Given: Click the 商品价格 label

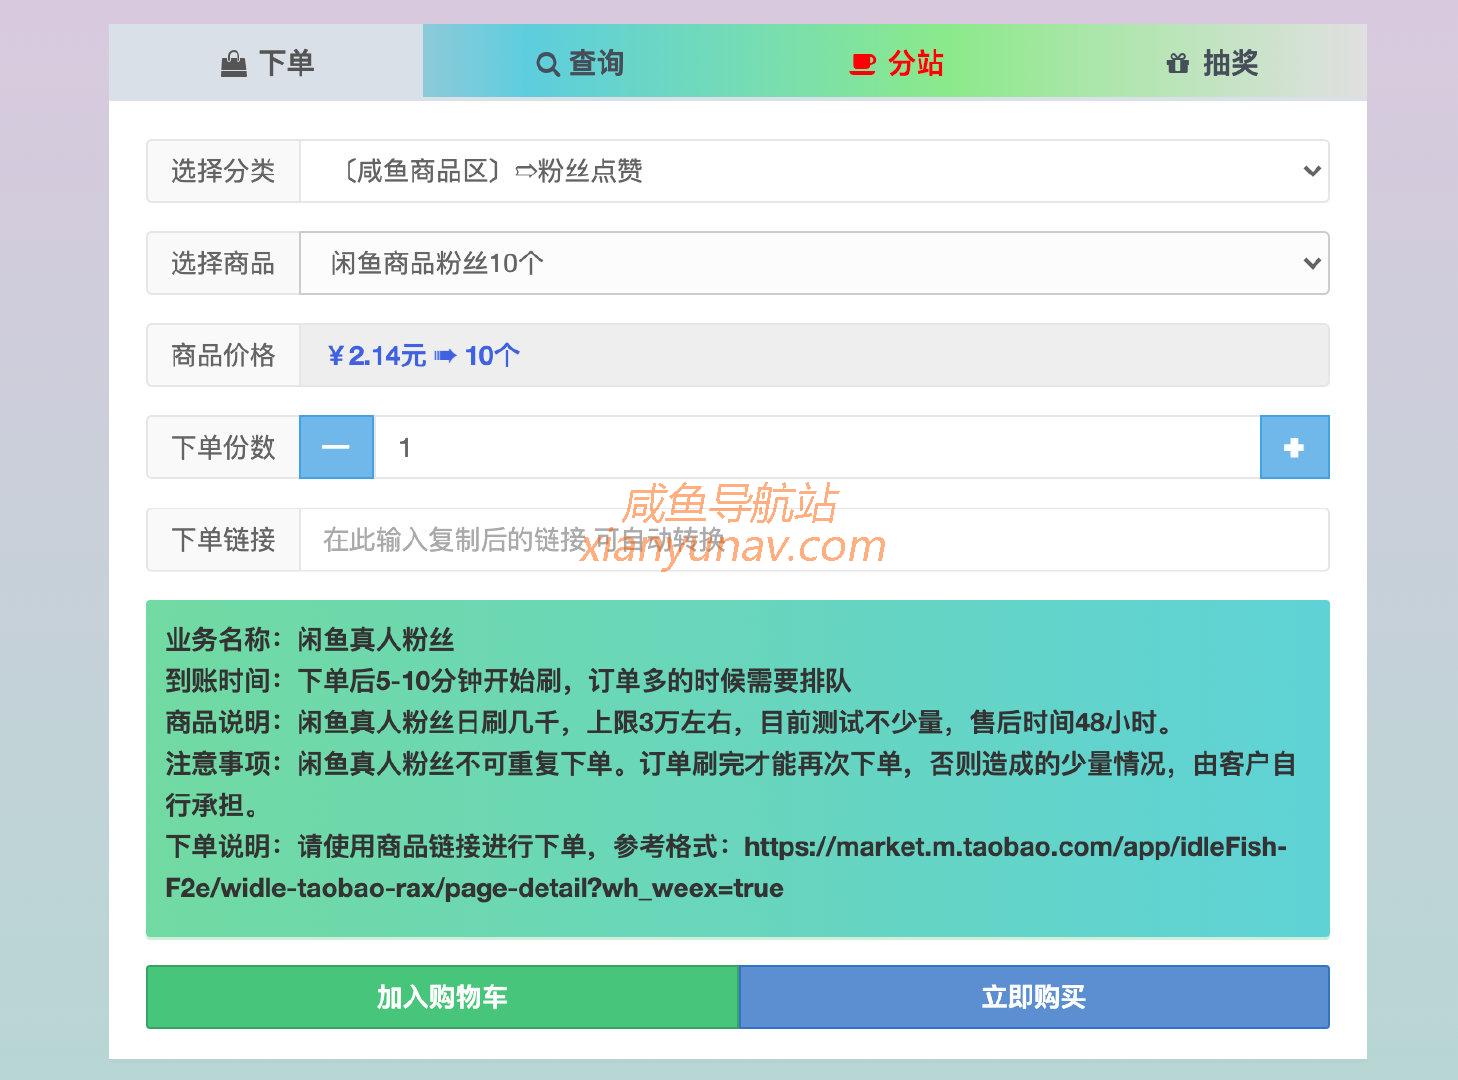Looking at the screenshot, I should [223, 355].
